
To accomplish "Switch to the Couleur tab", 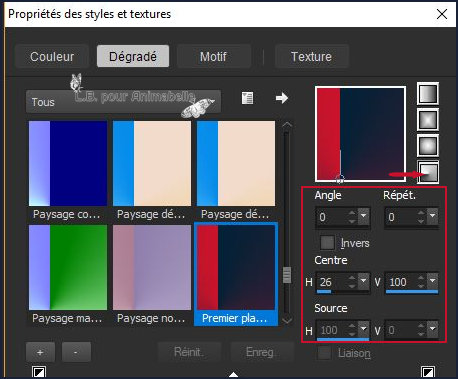I will pos(52,56).
